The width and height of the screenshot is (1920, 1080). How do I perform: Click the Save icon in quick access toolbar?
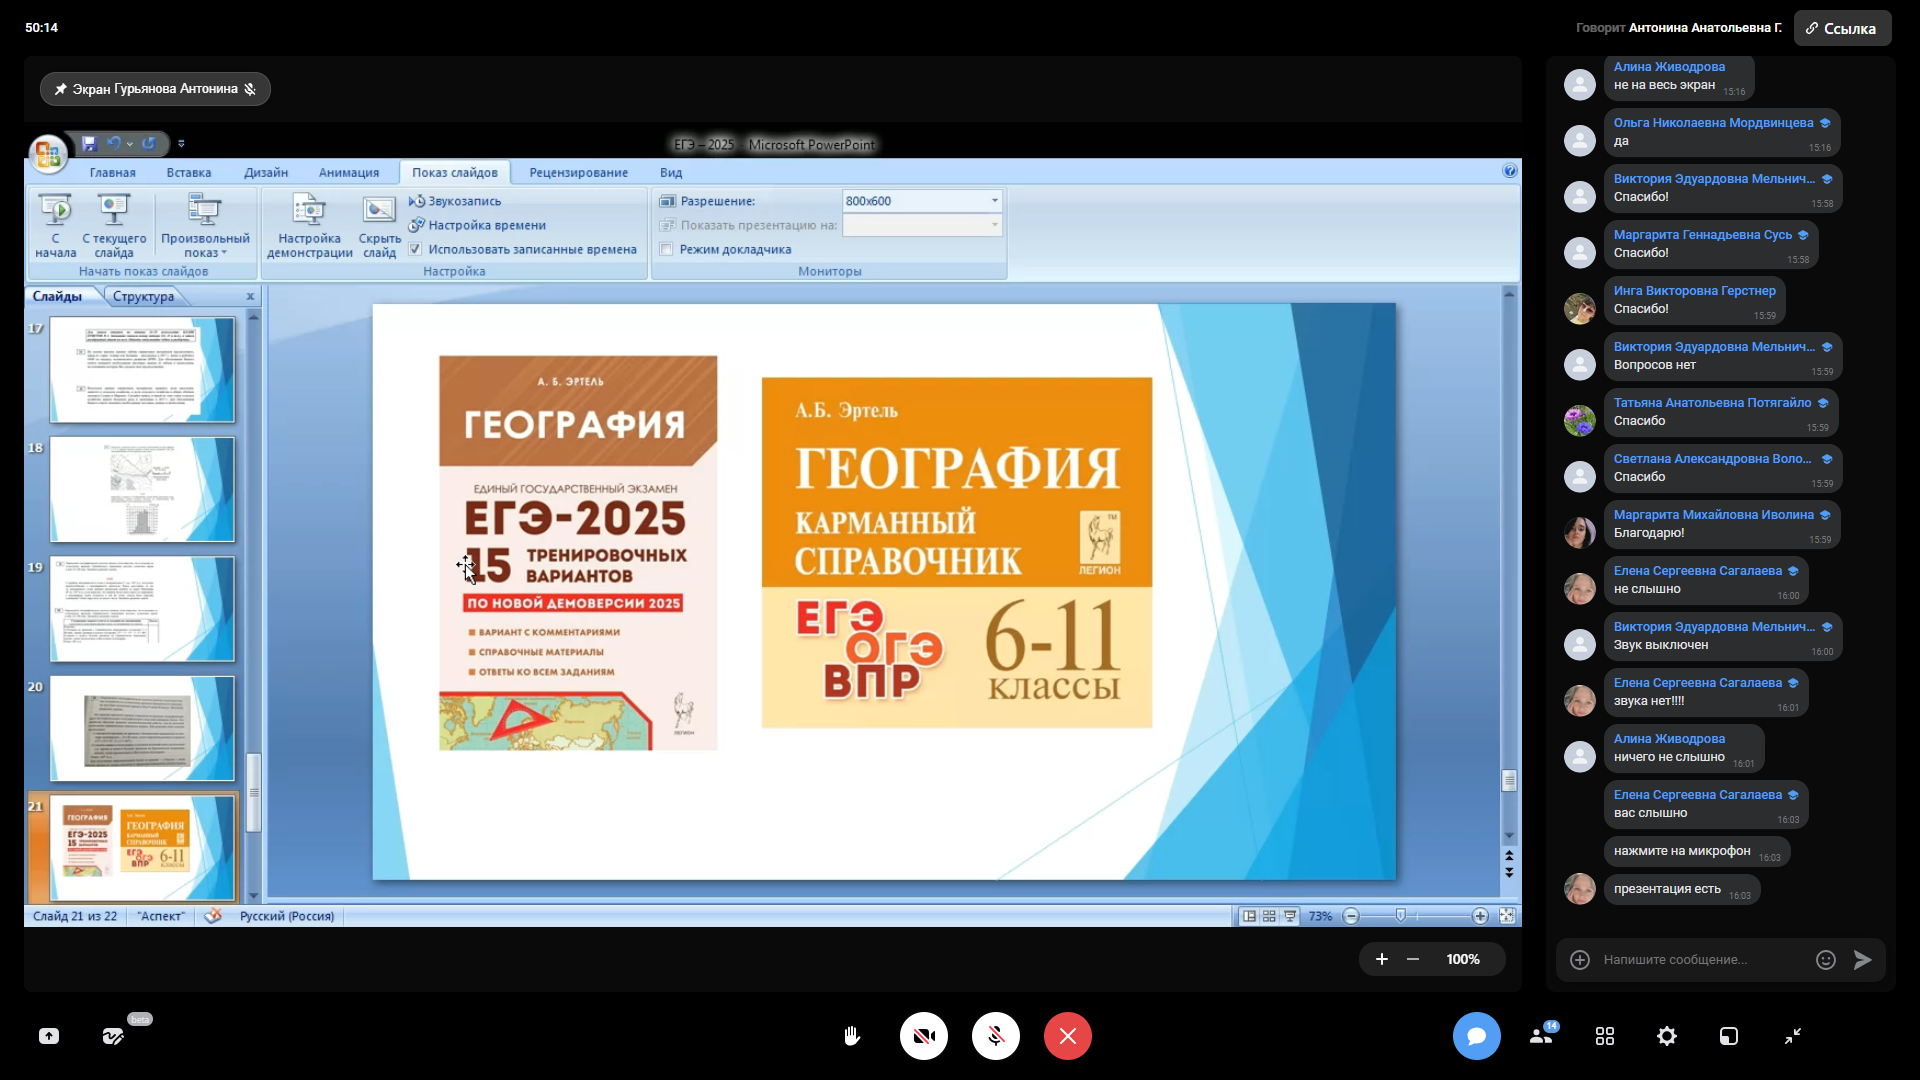coord(89,144)
